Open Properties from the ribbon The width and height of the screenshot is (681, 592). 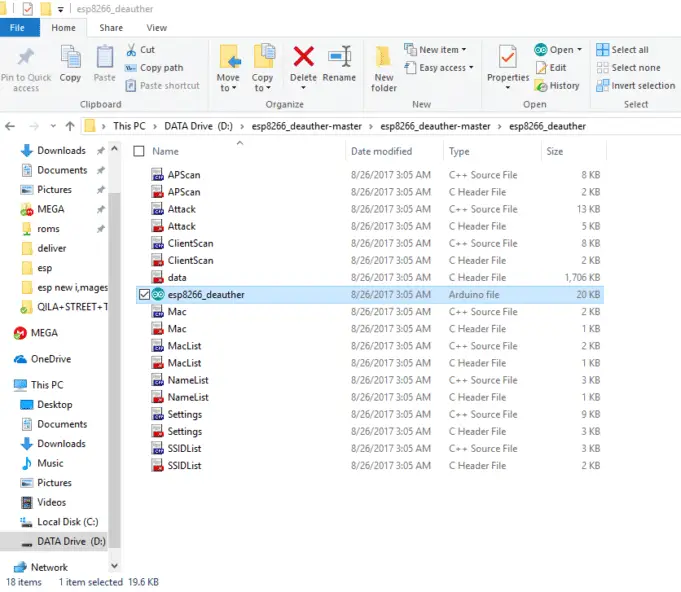click(x=508, y=64)
